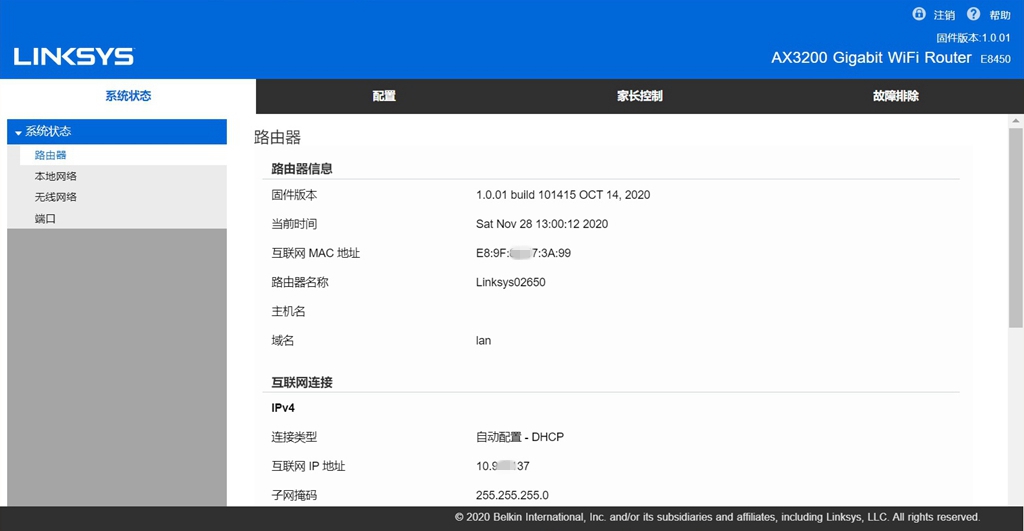Click router name Linksys02650
Image resolution: width=1024 pixels, height=531 pixels.
pos(511,282)
